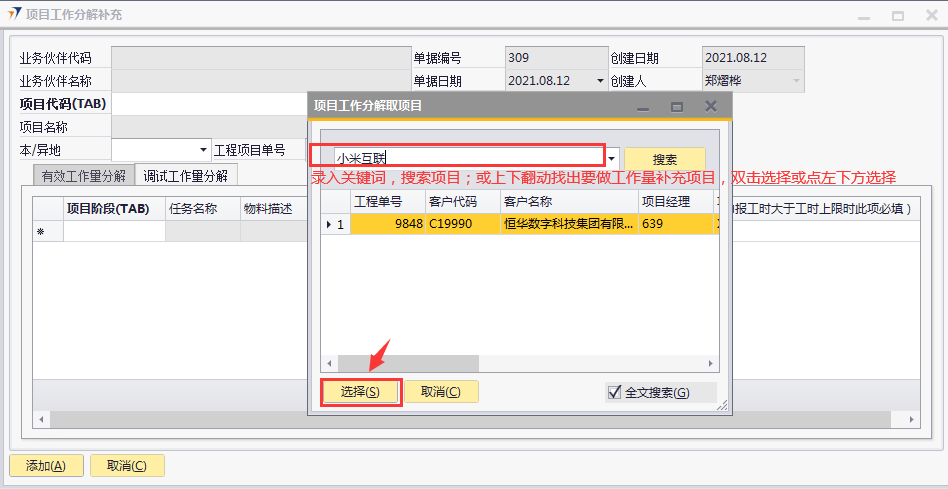Open the search keyword dropdown arrow
The image size is (948, 489).
[612, 159]
